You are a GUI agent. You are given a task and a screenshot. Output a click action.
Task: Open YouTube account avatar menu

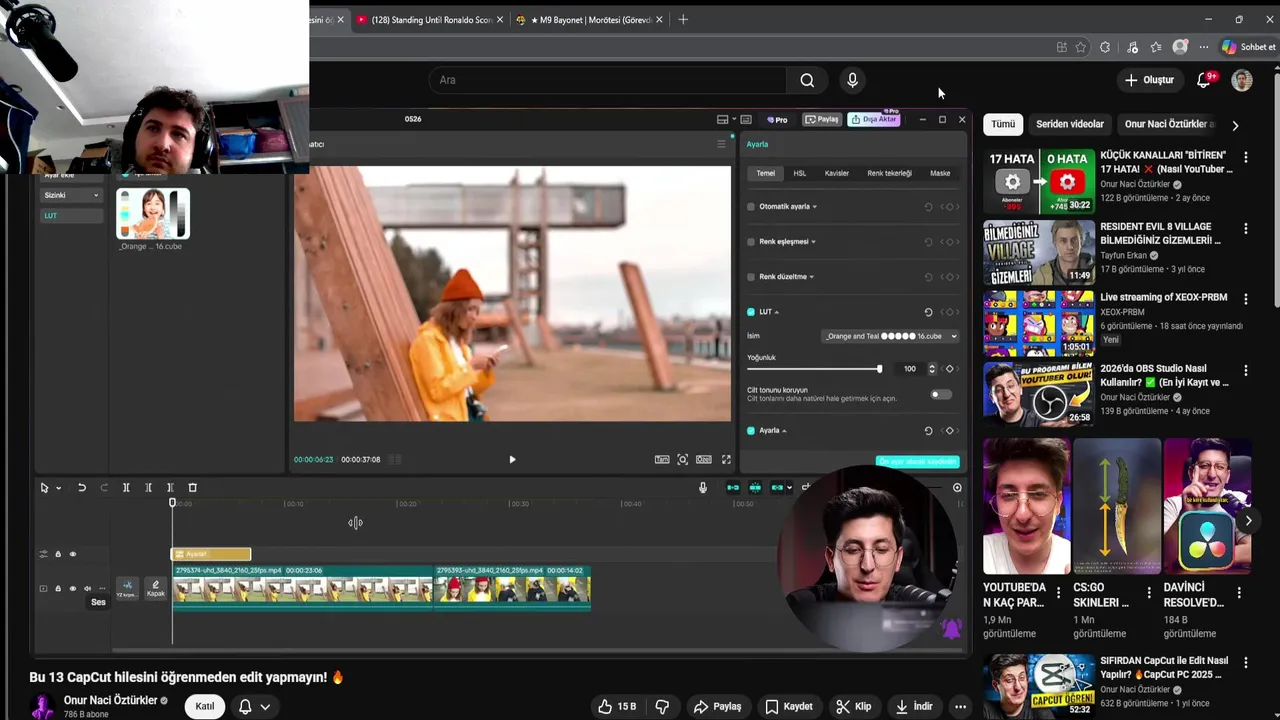pyautogui.click(x=1242, y=80)
